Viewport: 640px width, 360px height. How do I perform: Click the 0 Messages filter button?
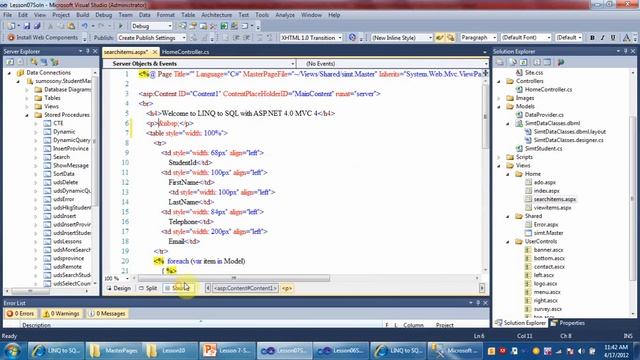click(107, 313)
